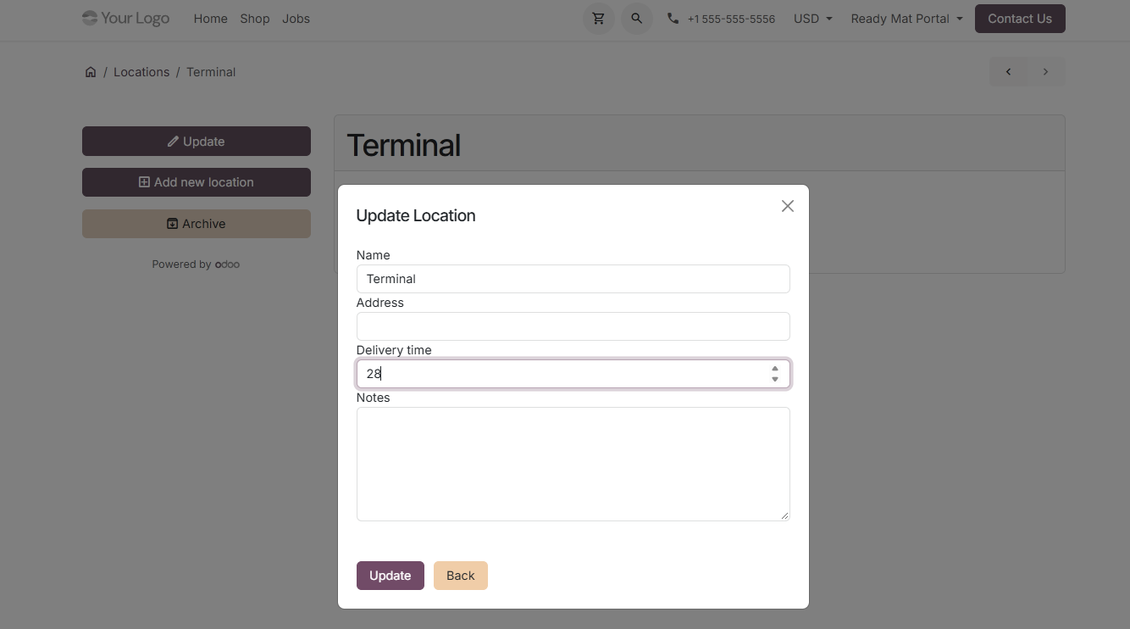Click the Contact Us button
1130x629 pixels.
(1020, 19)
